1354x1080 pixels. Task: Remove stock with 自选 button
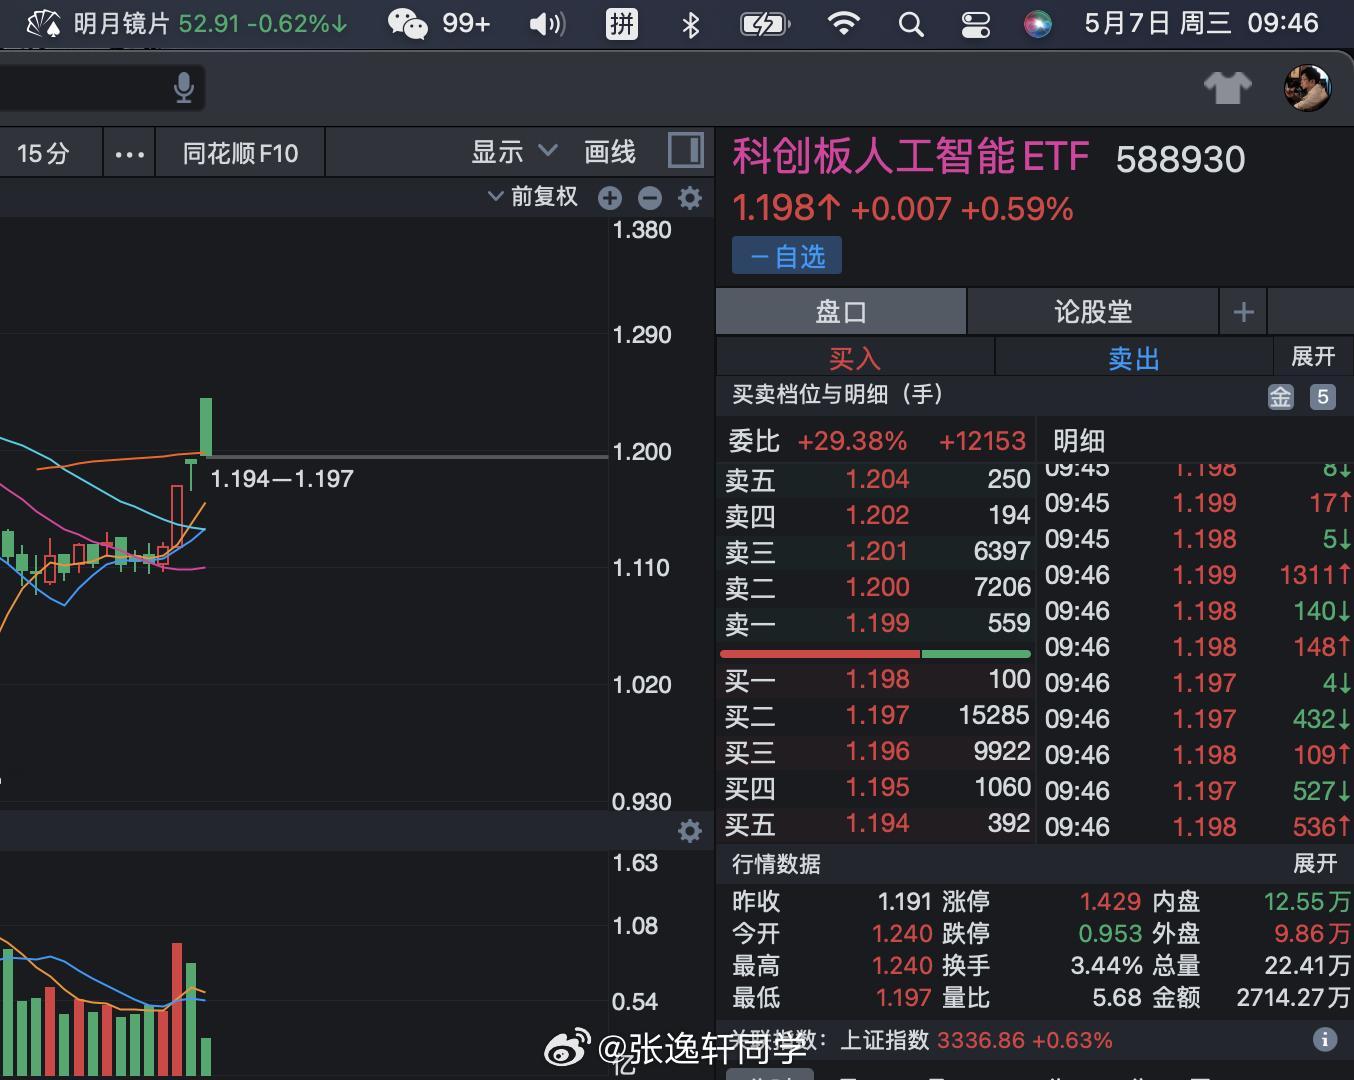[x=787, y=256]
